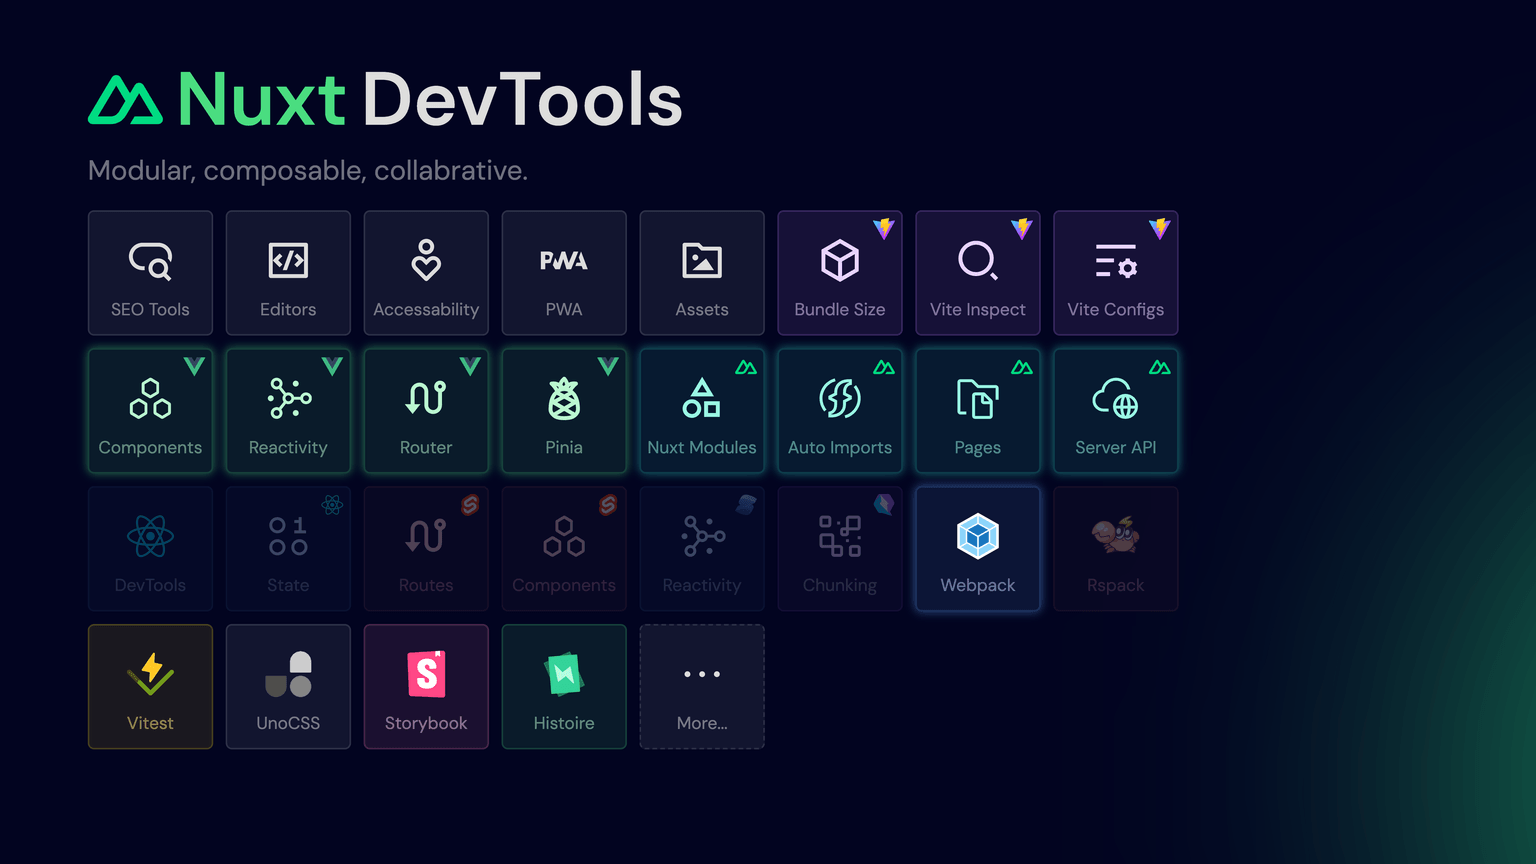This screenshot has width=1536, height=864.
Task: Open the Router view
Action: pos(426,410)
